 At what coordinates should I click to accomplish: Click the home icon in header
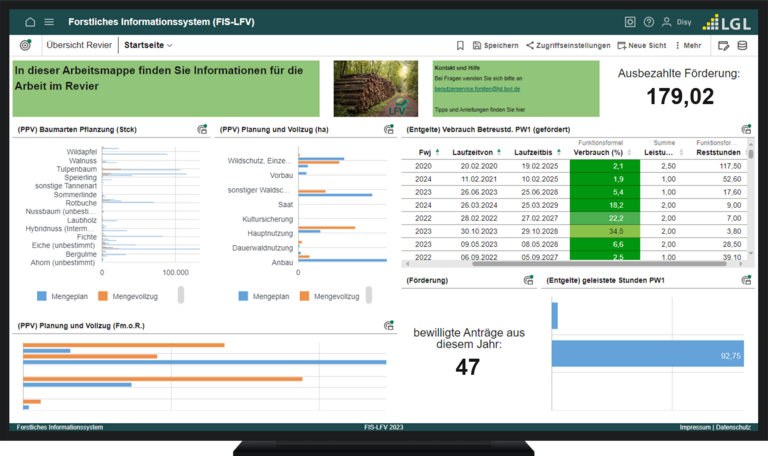(x=30, y=21)
